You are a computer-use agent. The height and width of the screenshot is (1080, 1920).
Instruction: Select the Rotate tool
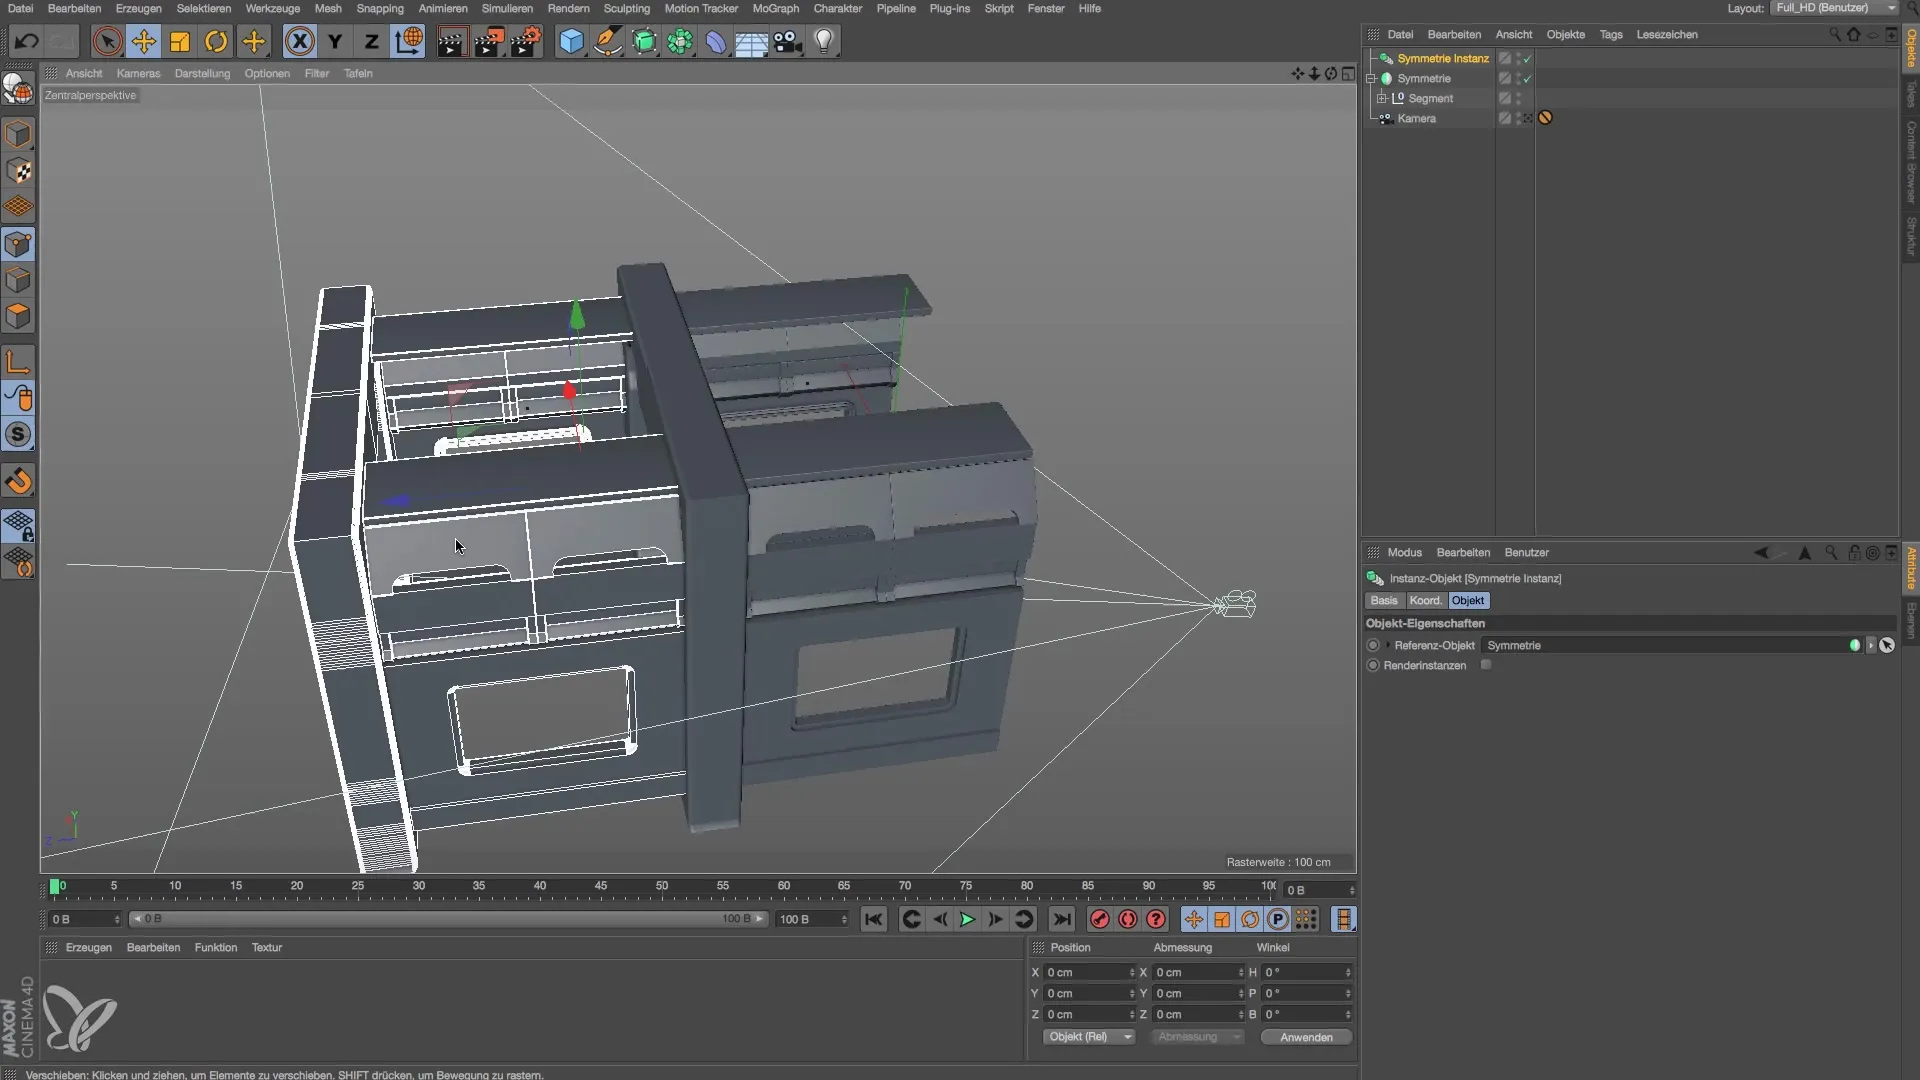pos(216,41)
